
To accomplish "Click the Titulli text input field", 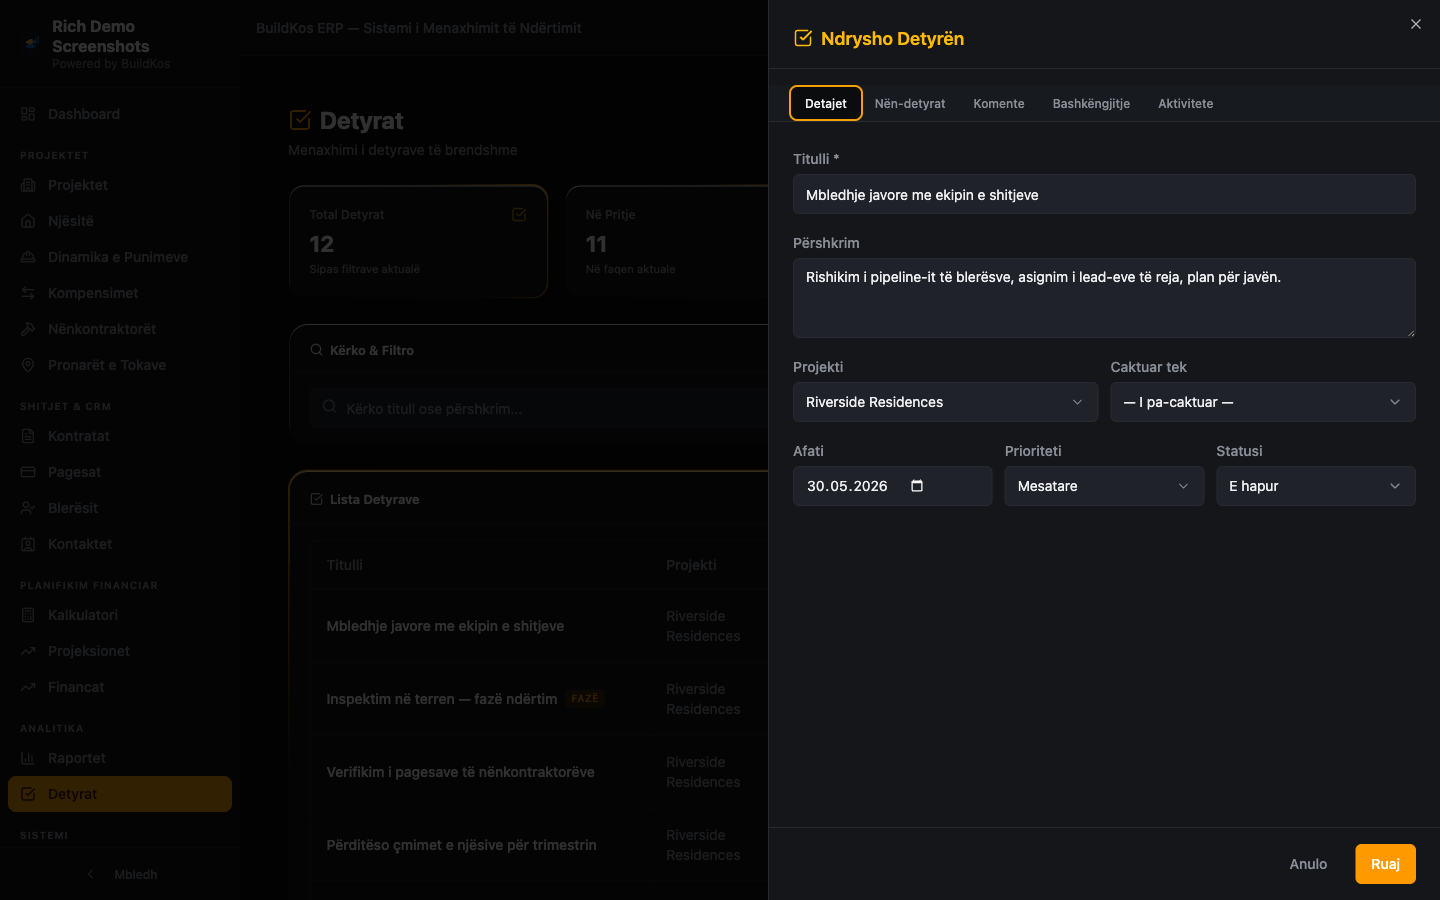I will click(1104, 194).
